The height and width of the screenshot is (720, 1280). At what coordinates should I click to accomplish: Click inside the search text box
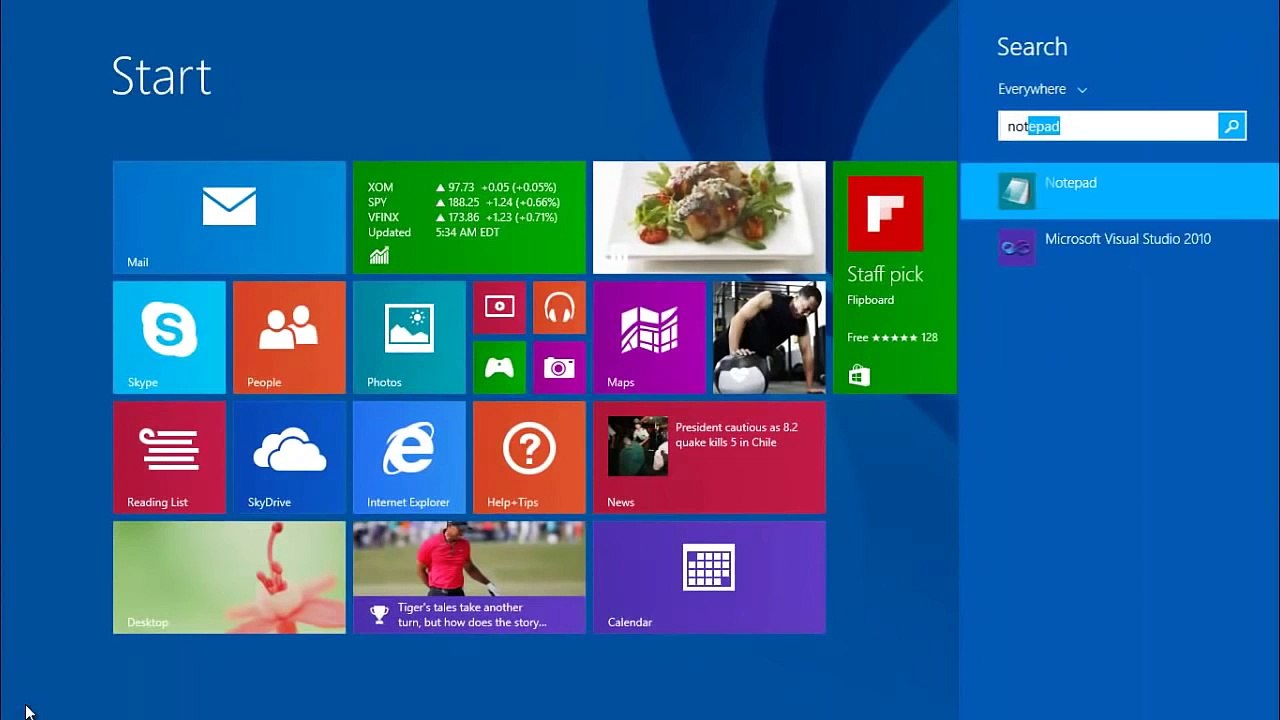[1108, 126]
